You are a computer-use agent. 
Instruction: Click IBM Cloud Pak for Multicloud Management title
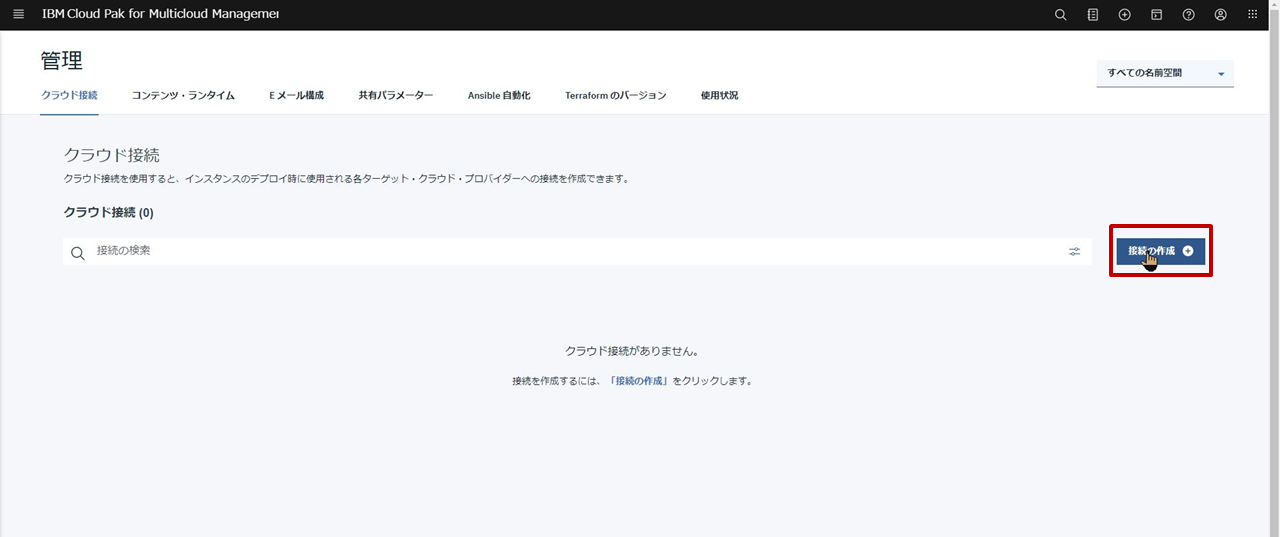point(161,15)
